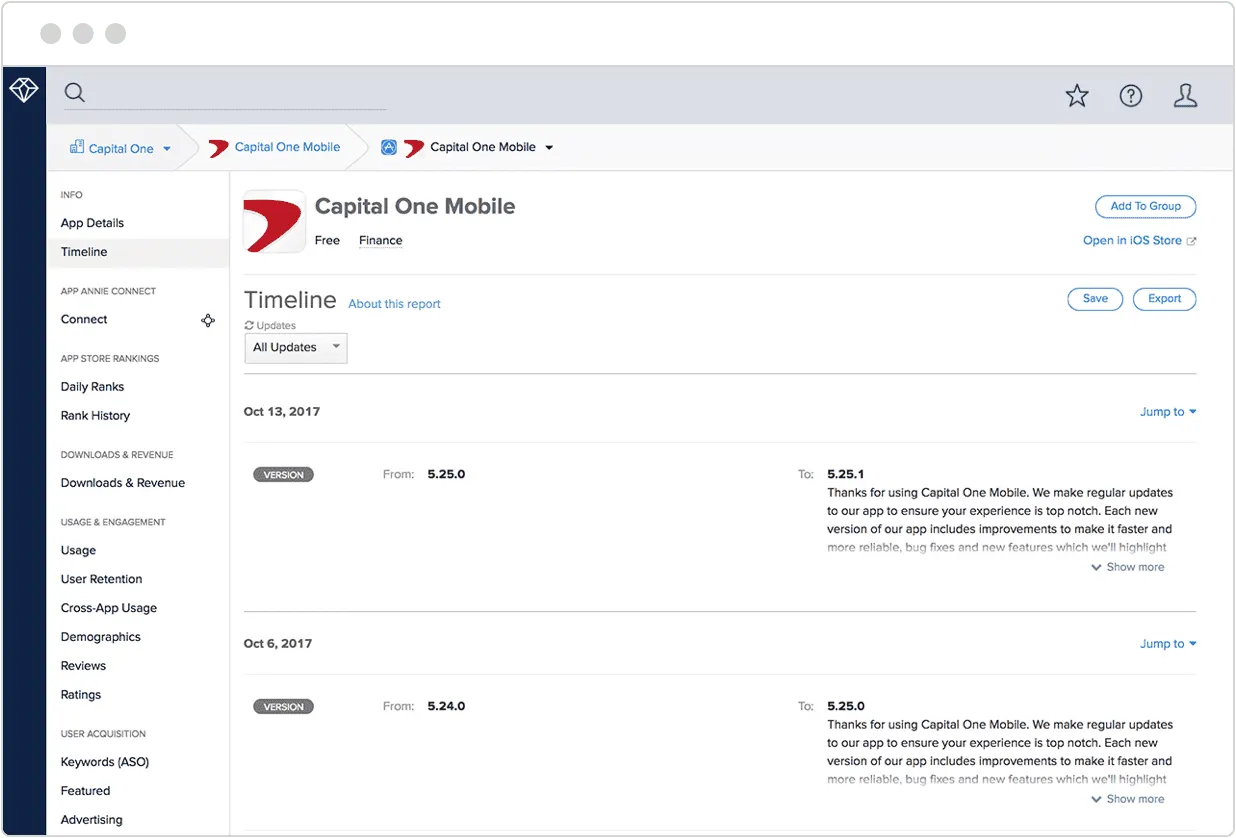Click Open in iOS Store link
The height and width of the screenshot is (838, 1236).
(x=1132, y=241)
